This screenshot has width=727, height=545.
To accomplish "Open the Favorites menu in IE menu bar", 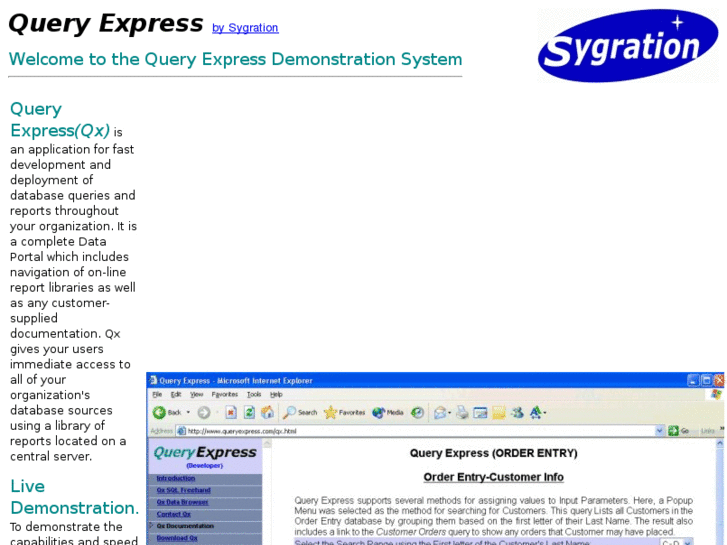I will [x=224, y=394].
